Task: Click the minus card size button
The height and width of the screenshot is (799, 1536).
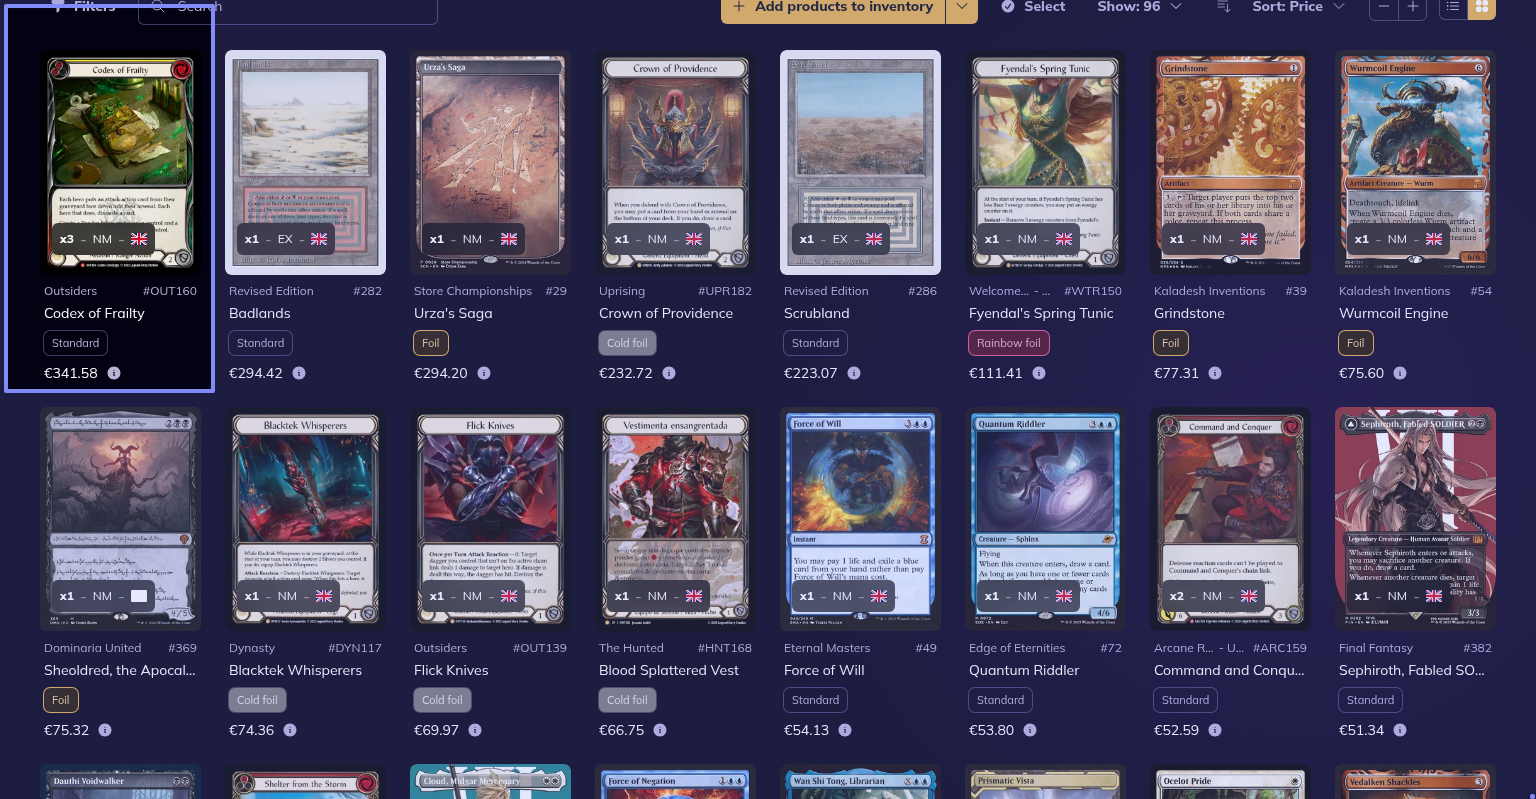Action: [1384, 8]
